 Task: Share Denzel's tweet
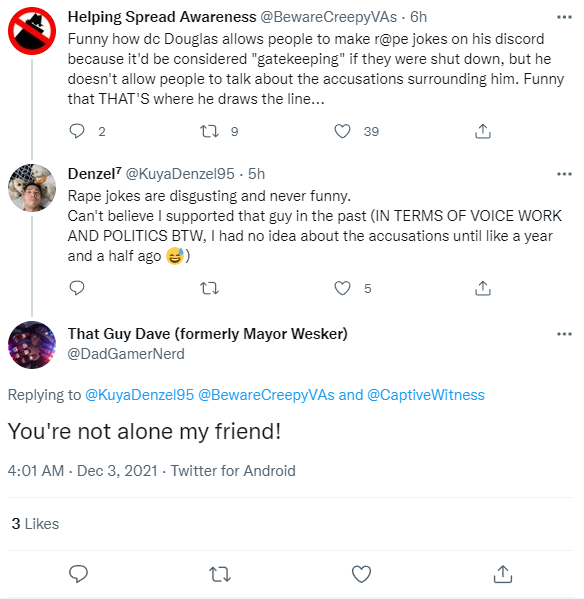tap(483, 288)
